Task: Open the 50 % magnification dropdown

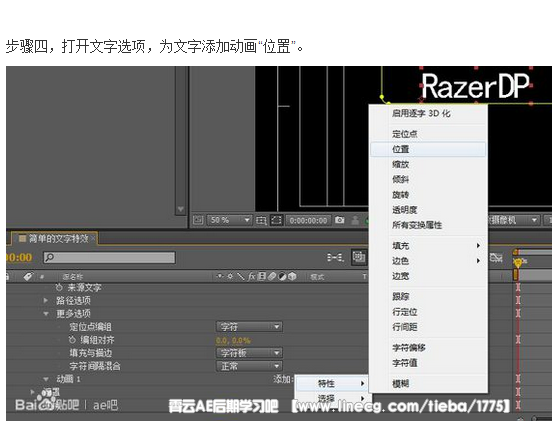Action: (229, 220)
